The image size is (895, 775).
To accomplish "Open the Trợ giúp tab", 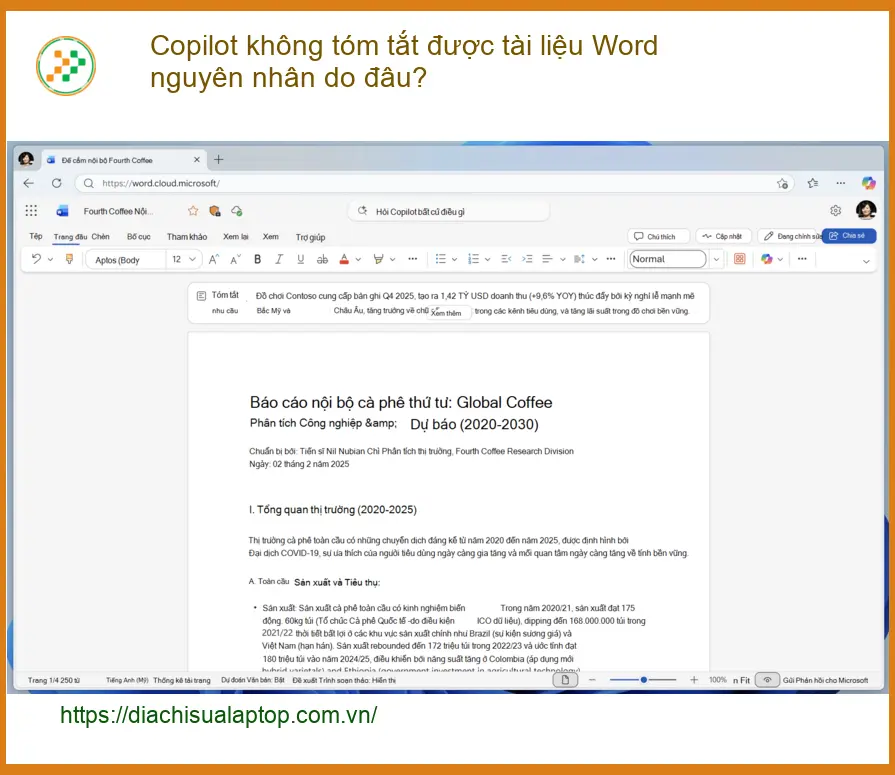I will (x=311, y=237).
